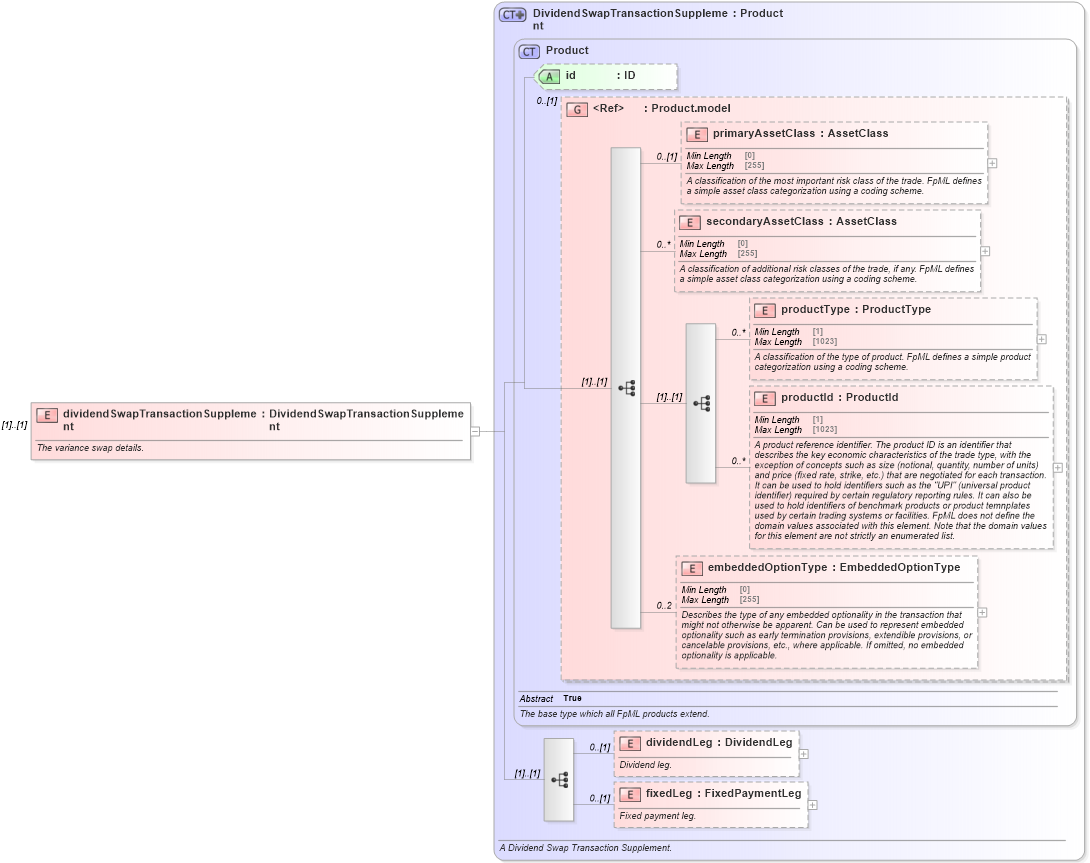Select the A icon of the id attribute
This screenshot has width=1090, height=863.
551,76
